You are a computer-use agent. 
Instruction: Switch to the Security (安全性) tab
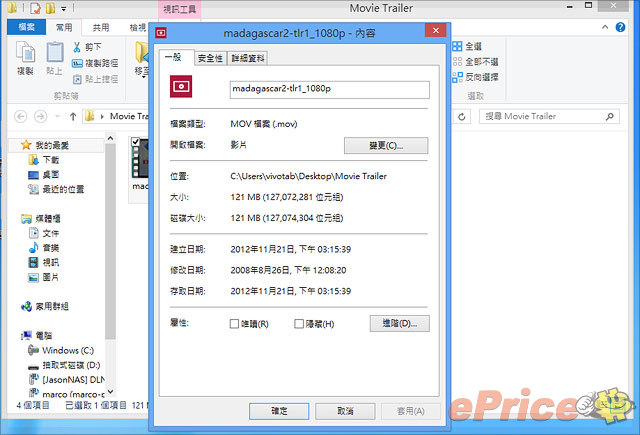click(210, 58)
